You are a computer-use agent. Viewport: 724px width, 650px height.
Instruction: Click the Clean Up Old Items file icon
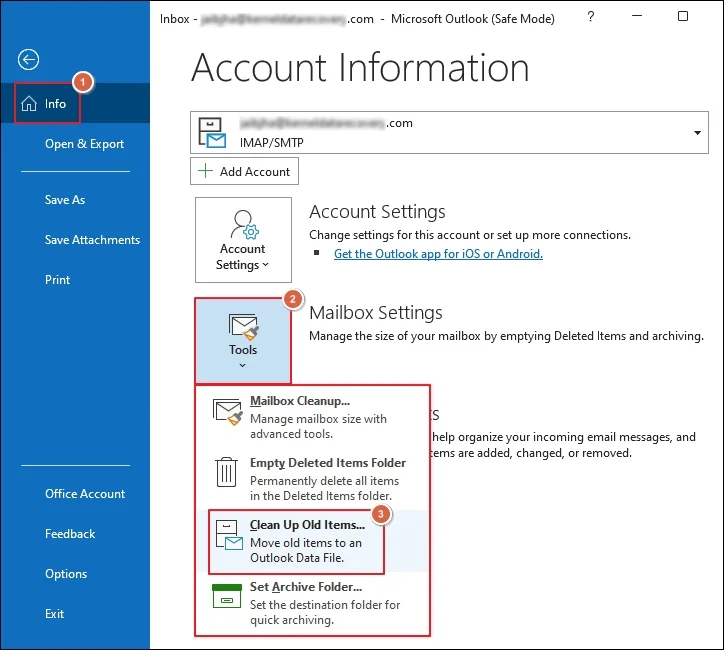pos(229,535)
